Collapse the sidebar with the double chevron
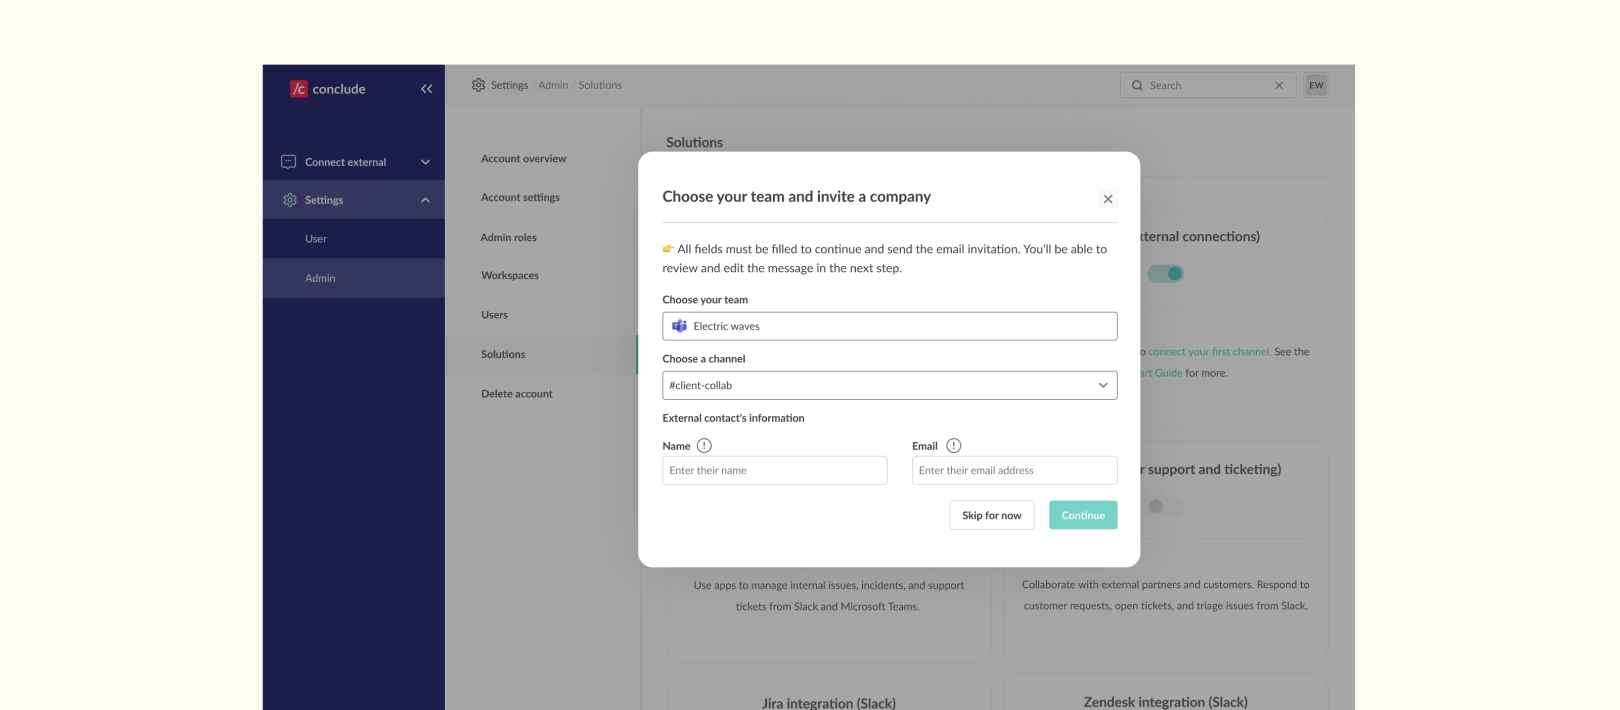 click(x=427, y=89)
